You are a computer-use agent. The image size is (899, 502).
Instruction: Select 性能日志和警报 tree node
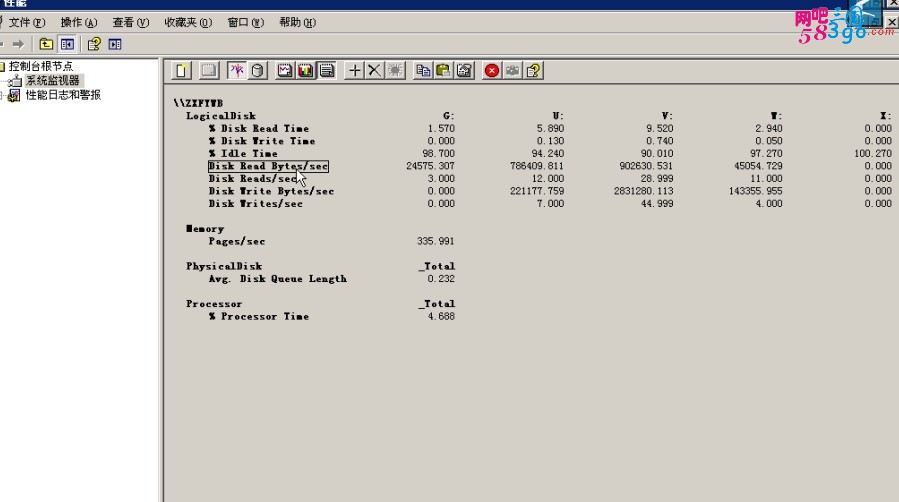tap(63, 95)
